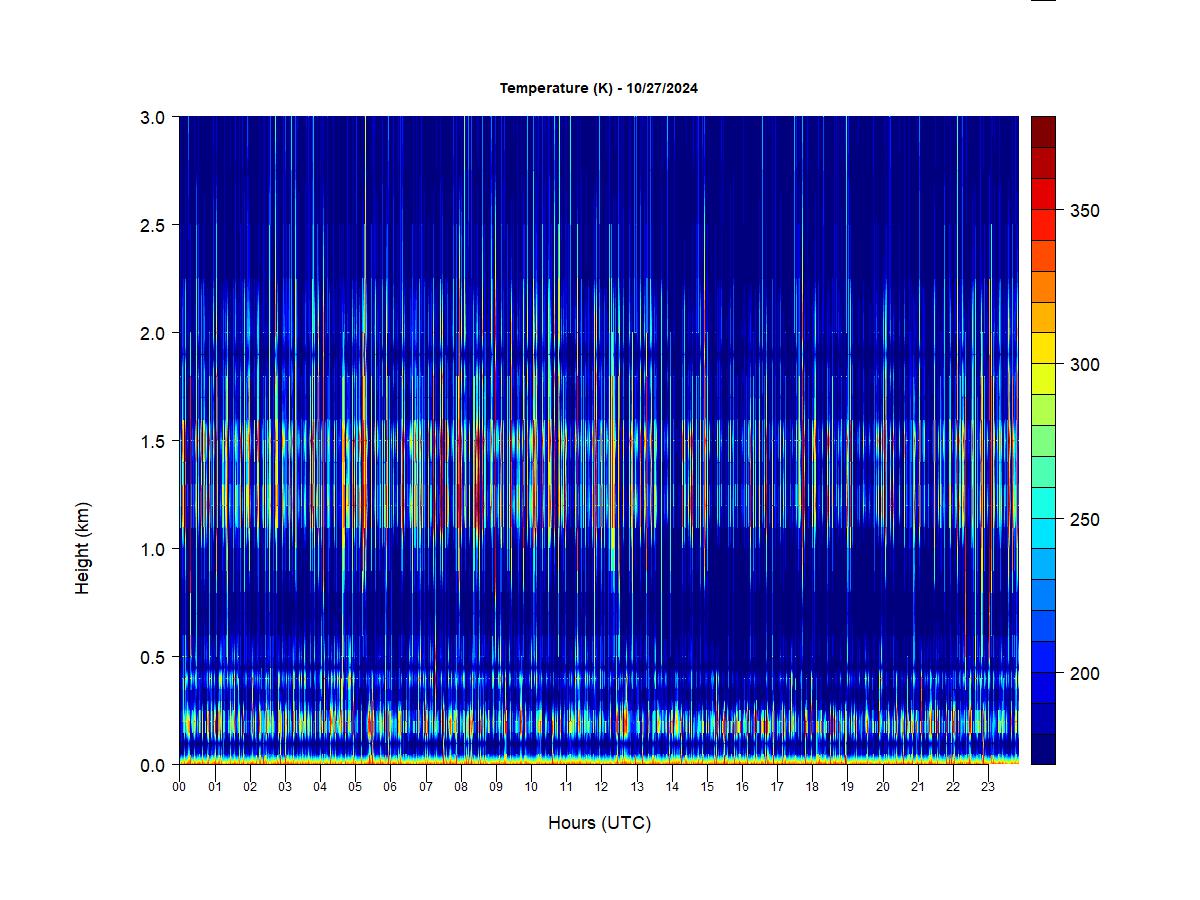Click the dark red top colorbar segment
This screenshot has width=1200, height=900.
pos(1043,132)
